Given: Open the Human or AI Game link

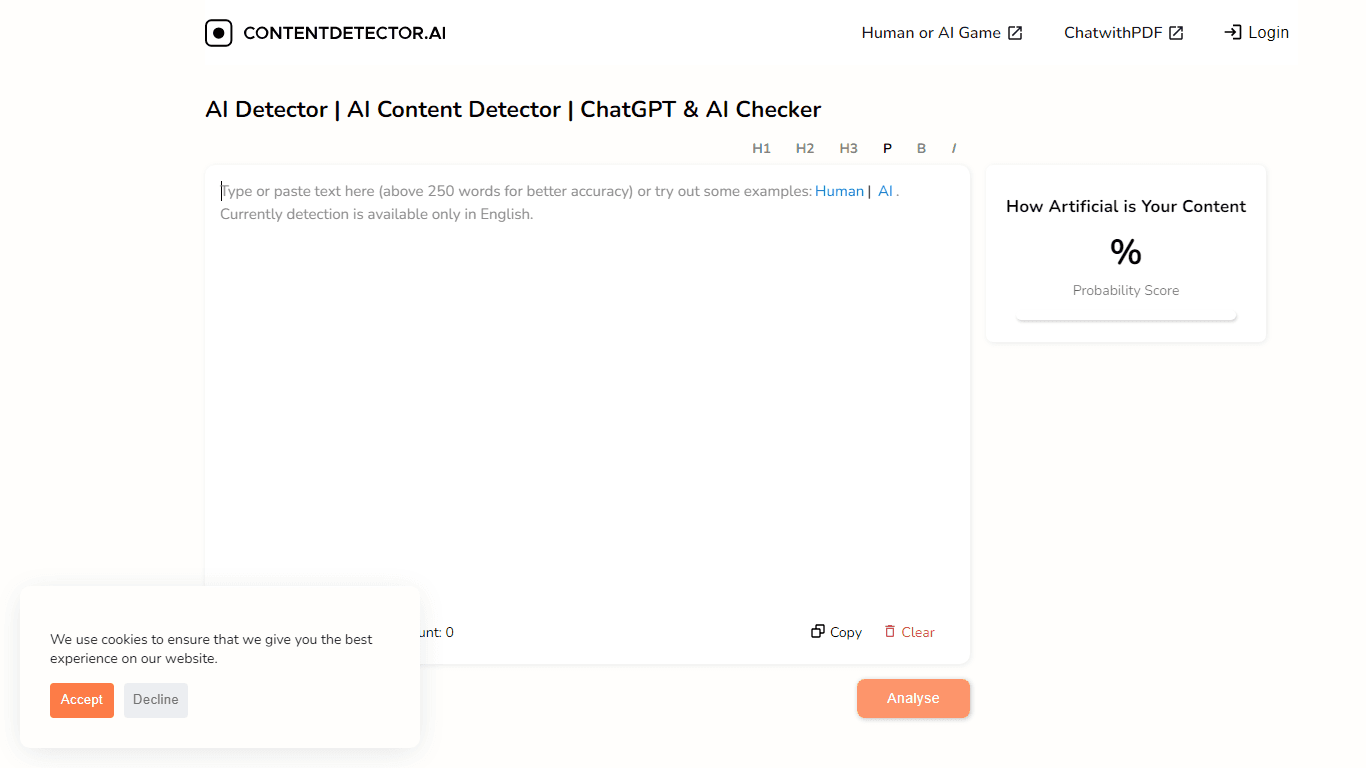Looking at the screenshot, I should 942,33.
